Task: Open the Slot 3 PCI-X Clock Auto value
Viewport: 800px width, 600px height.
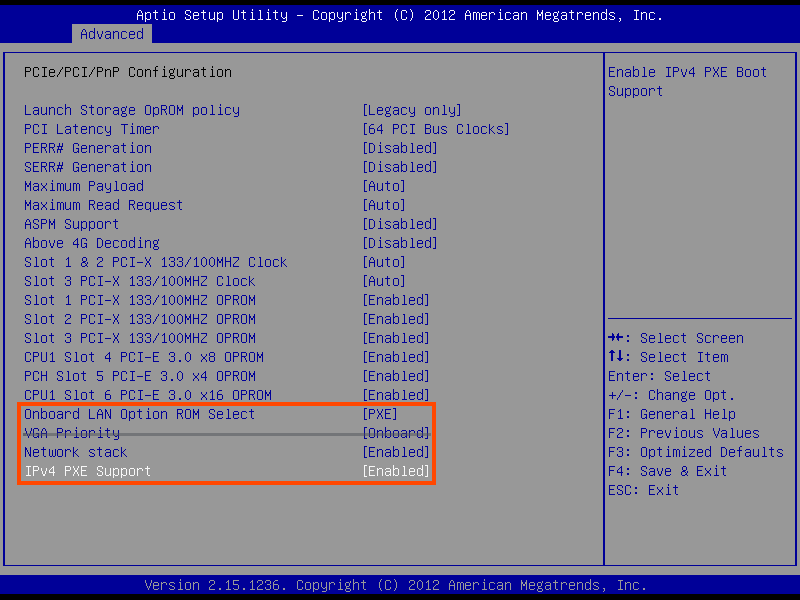Action: 383,281
